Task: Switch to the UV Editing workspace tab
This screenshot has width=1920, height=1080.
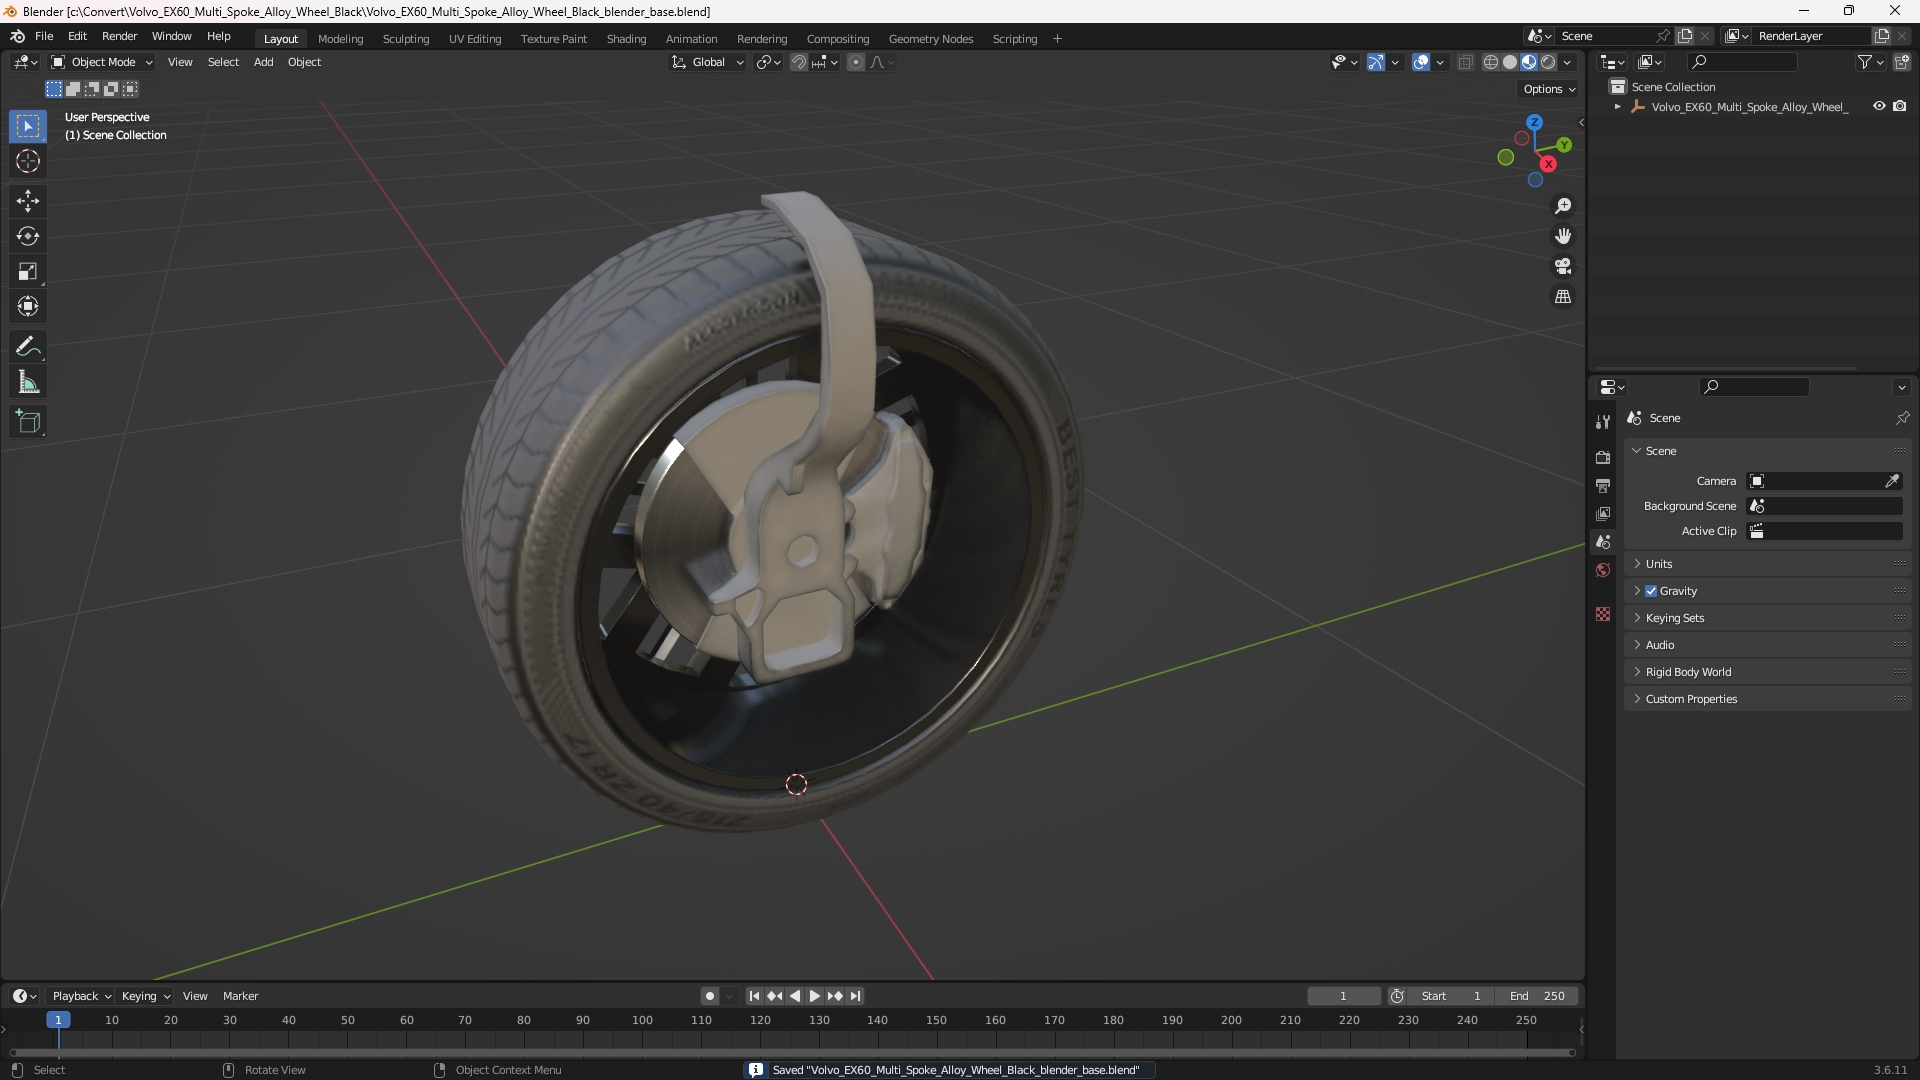Action: point(475,39)
